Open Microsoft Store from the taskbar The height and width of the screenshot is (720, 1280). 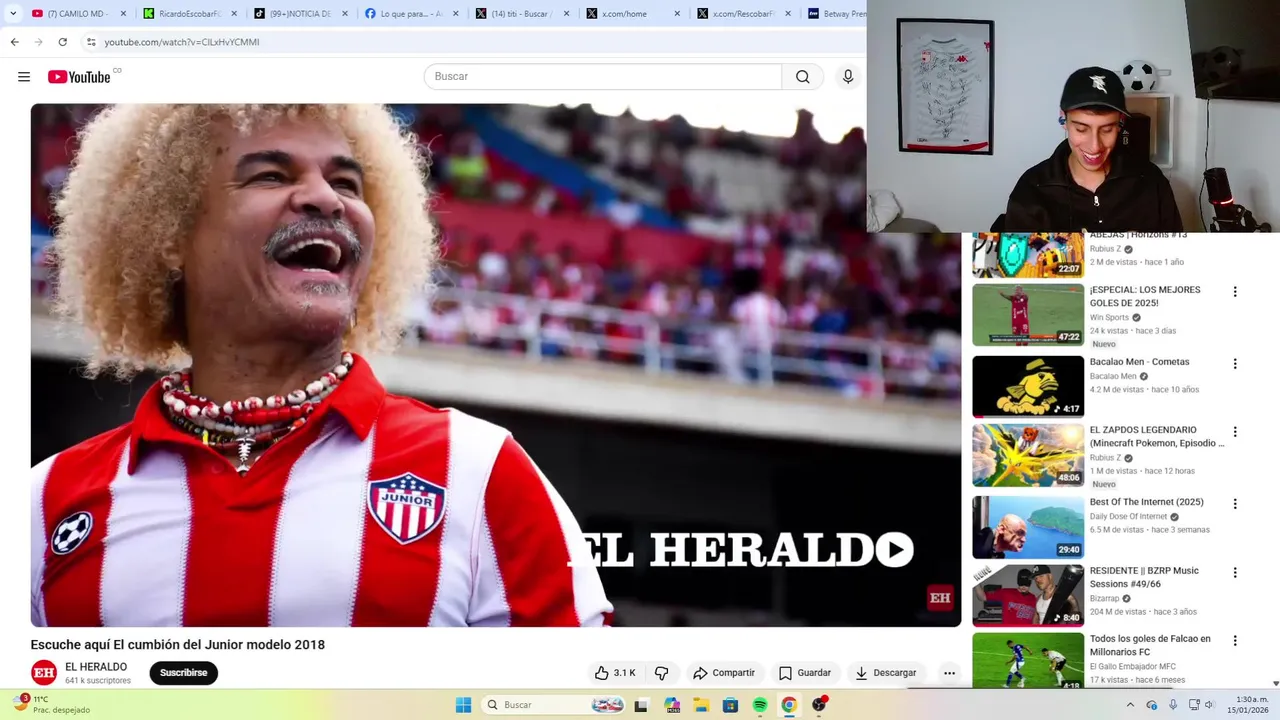(730, 705)
